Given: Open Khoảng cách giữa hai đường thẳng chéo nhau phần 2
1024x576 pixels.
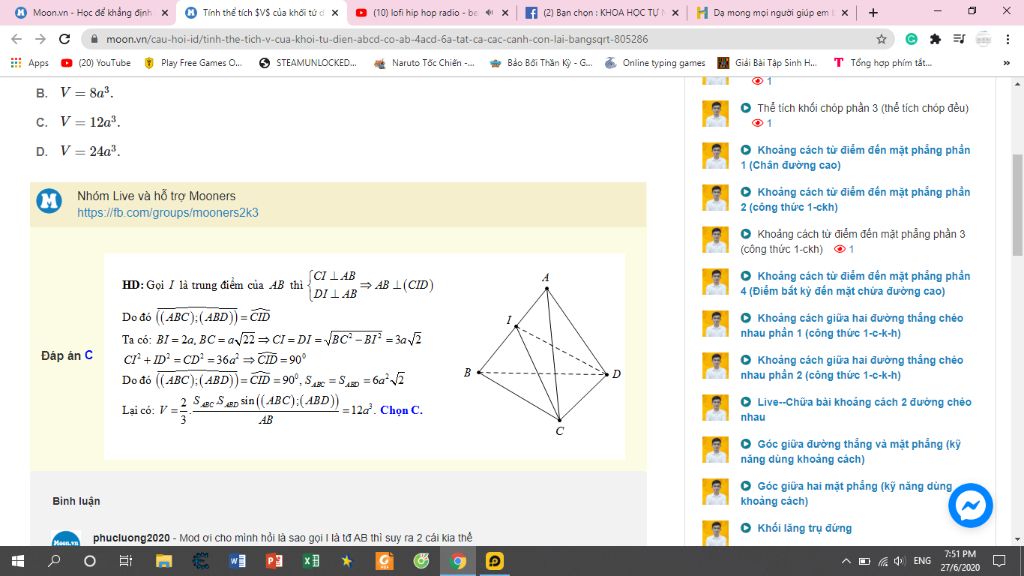Looking at the screenshot, I should (852, 367).
